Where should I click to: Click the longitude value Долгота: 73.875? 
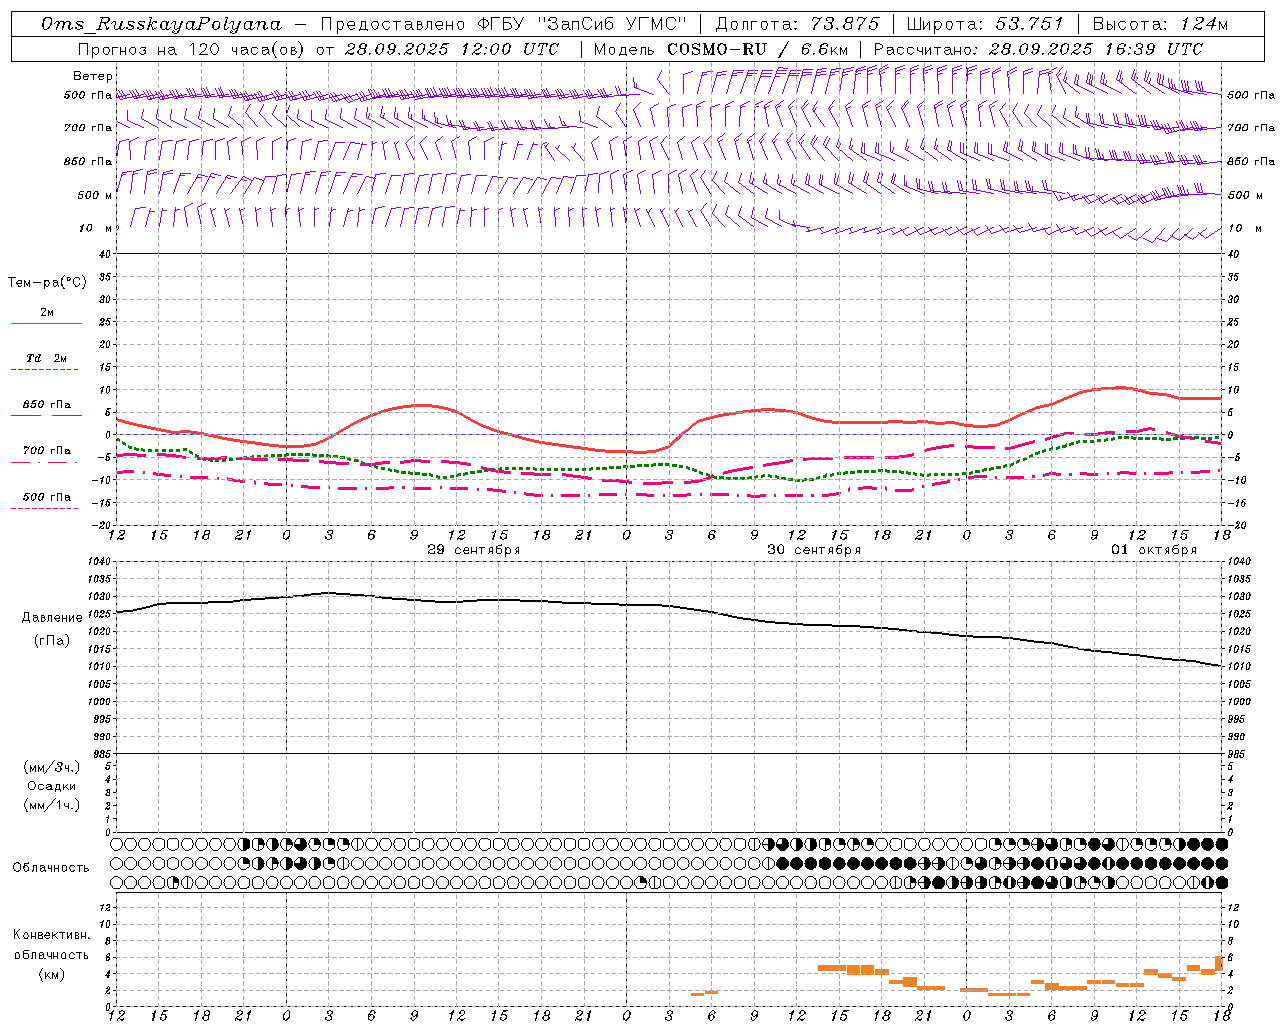798,24
